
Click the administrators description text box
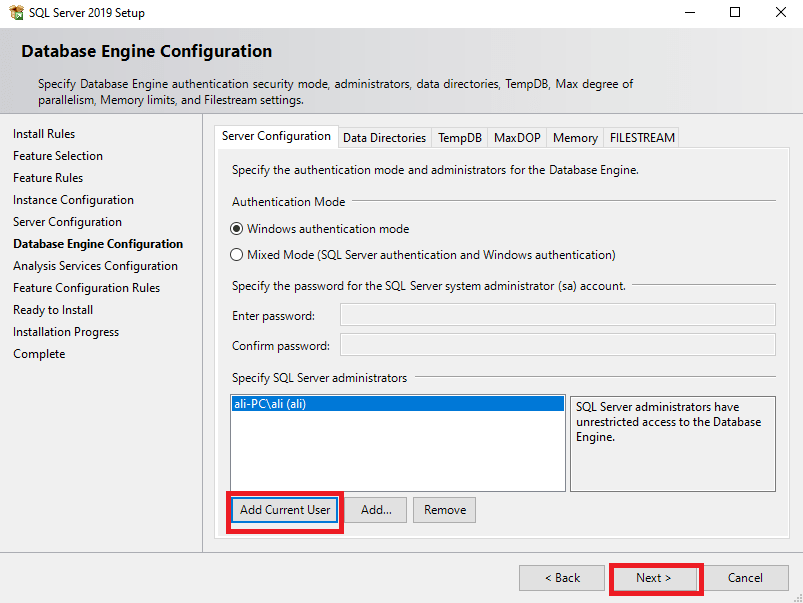[x=673, y=444]
